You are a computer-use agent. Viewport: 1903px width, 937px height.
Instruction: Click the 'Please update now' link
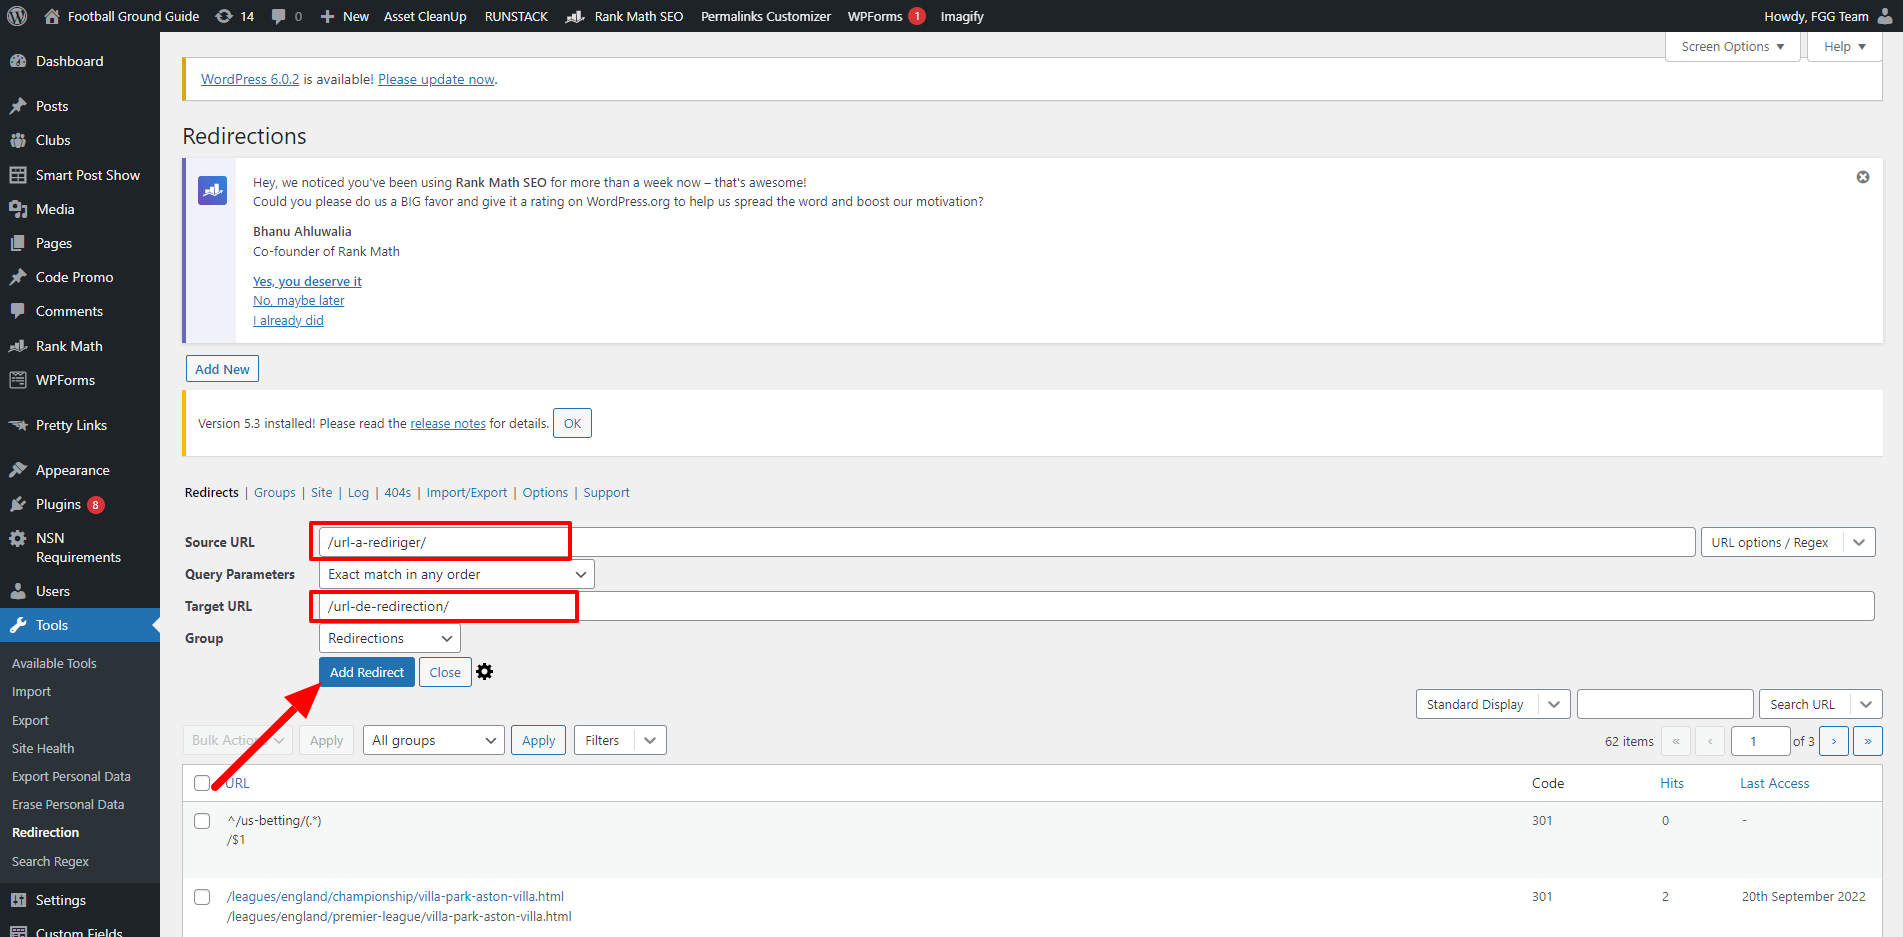pos(436,79)
